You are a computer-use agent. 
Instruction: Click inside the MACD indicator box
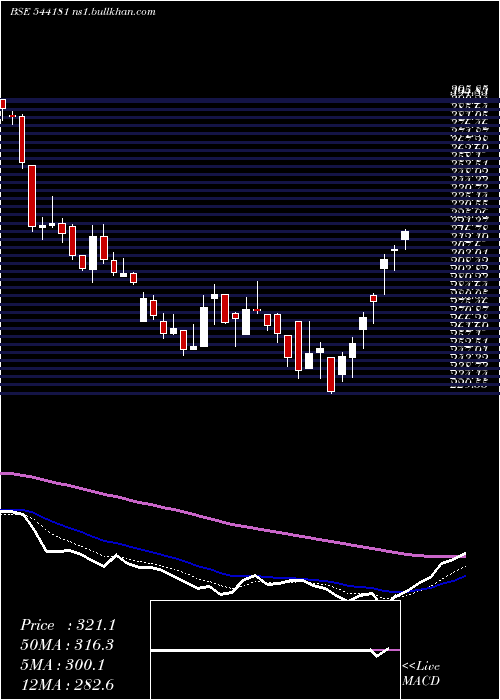point(275,650)
